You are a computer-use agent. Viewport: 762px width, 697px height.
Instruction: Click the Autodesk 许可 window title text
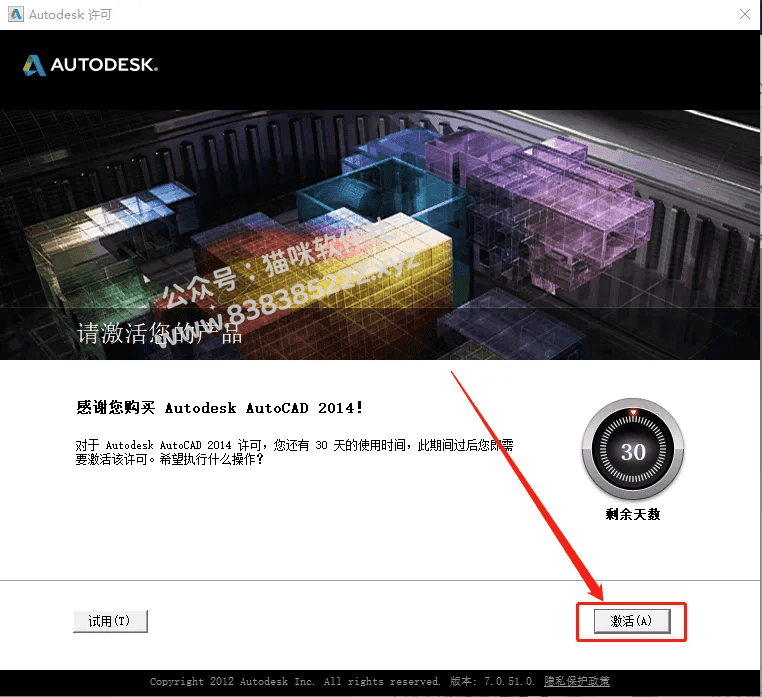70,15
